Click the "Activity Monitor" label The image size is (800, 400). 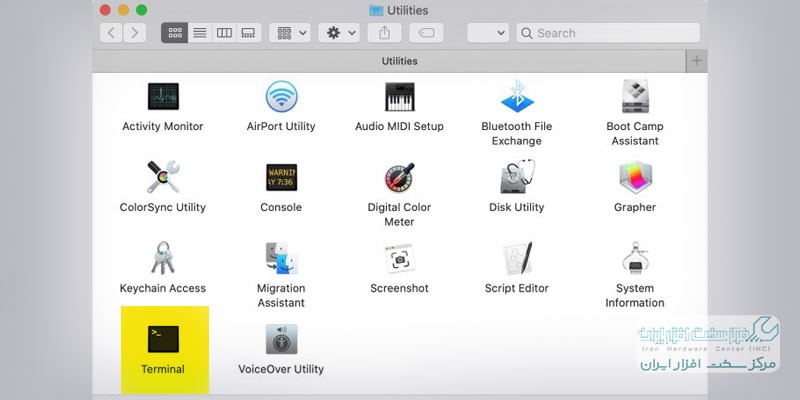(163, 127)
